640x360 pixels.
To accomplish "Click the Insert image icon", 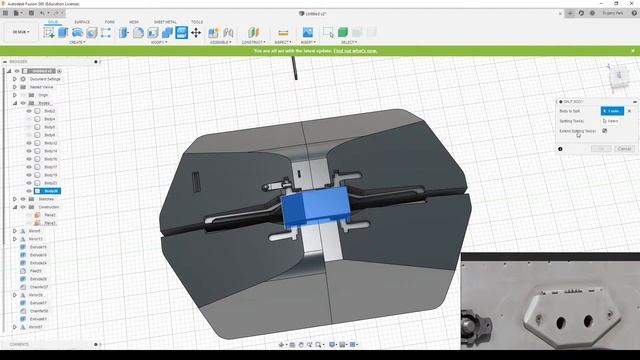I will tap(308, 33).
